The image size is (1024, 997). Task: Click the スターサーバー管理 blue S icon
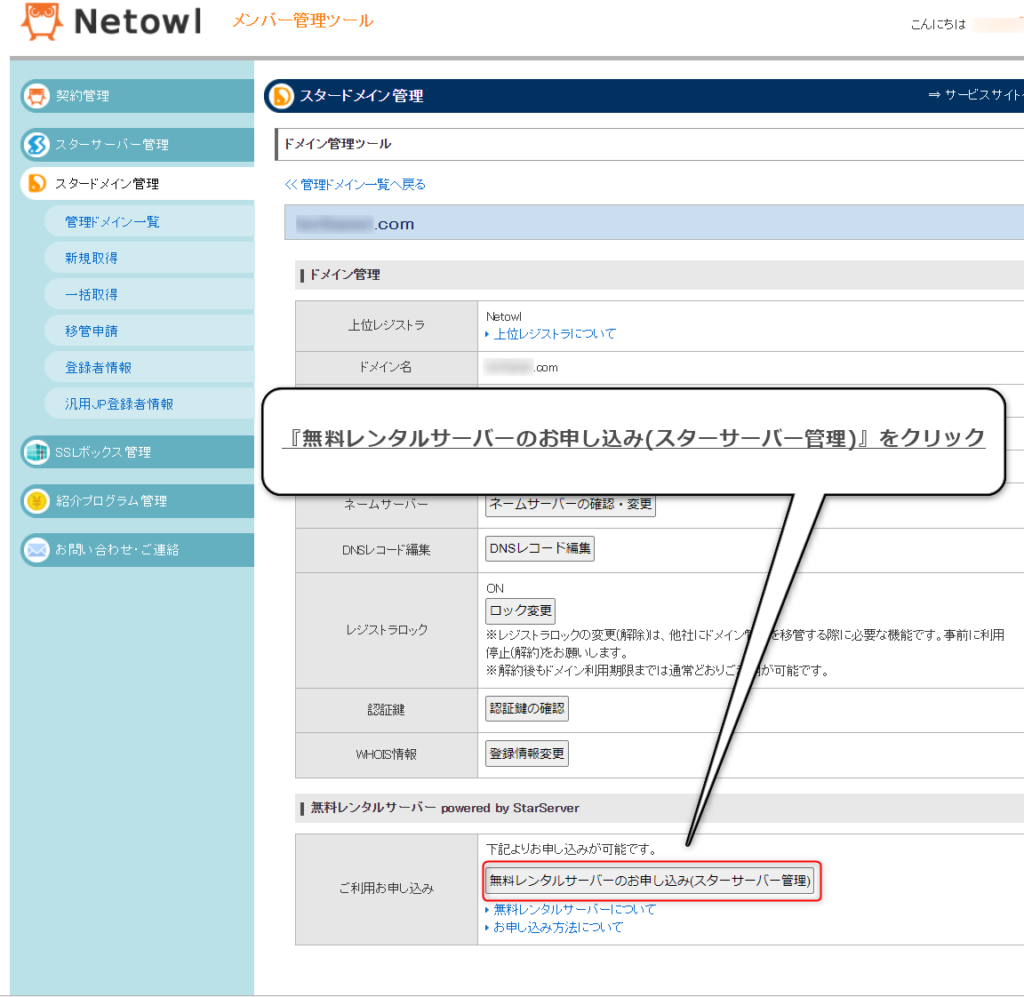(37, 144)
